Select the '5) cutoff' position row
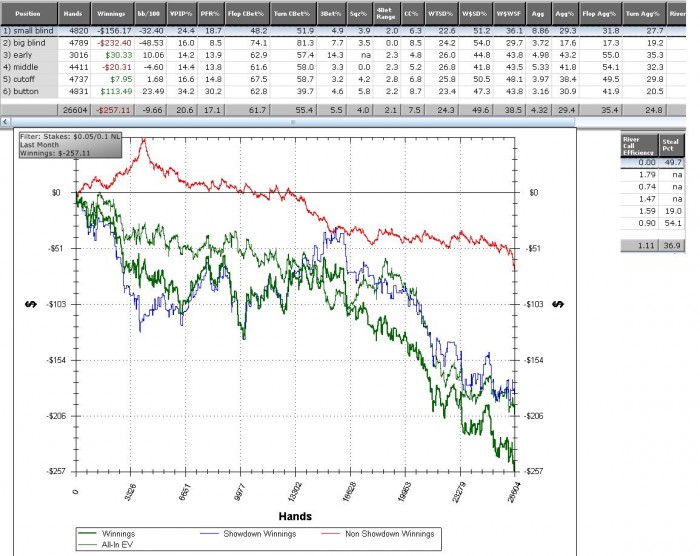Viewport: 700px width, 556px height. pyautogui.click(x=343, y=79)
